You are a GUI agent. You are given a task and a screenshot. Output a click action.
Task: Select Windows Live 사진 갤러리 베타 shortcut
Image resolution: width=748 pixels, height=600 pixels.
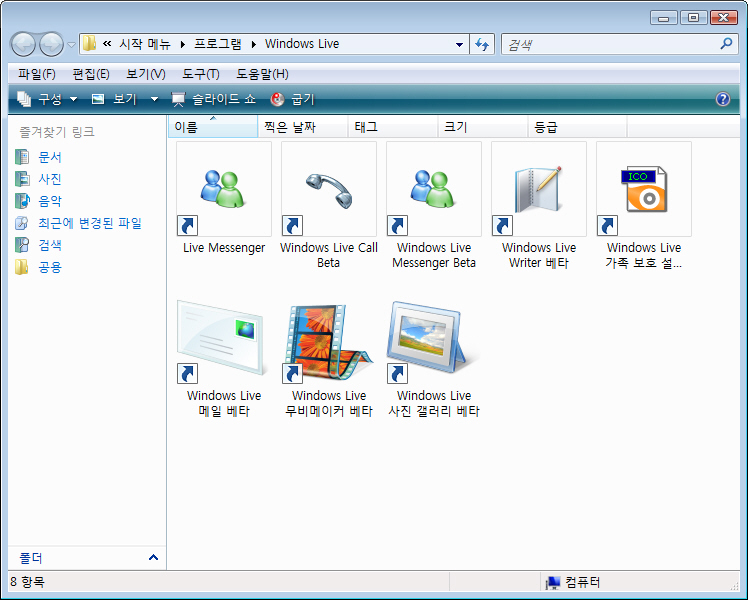point(434,358)
